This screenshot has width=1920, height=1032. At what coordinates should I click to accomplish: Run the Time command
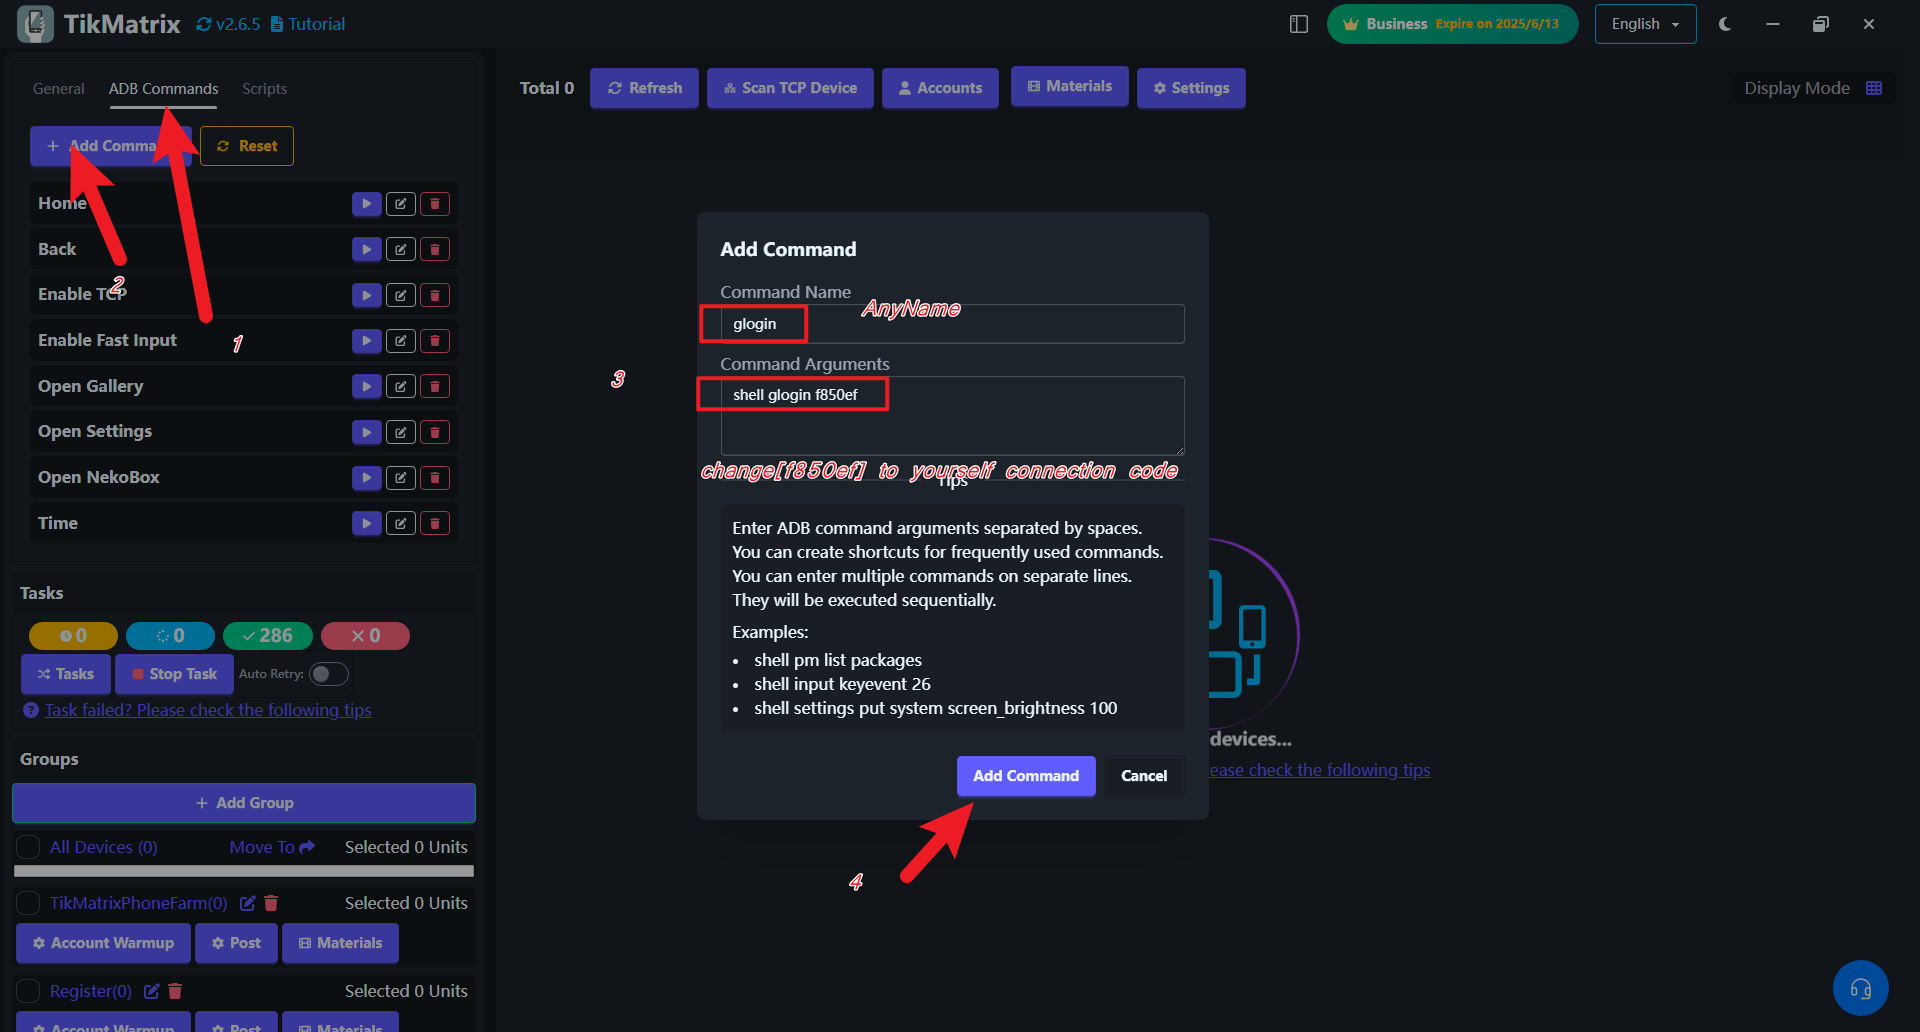(367, 523)
